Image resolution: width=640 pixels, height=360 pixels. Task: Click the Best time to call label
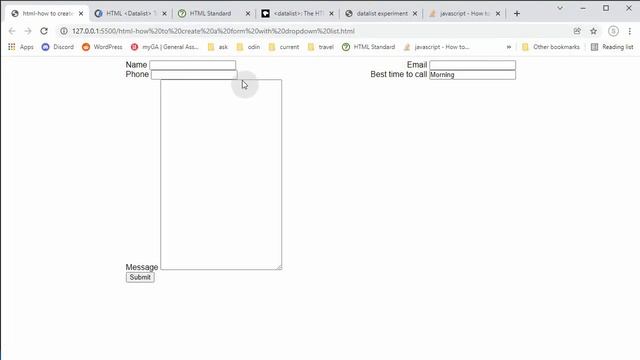(x=398, y=74)
